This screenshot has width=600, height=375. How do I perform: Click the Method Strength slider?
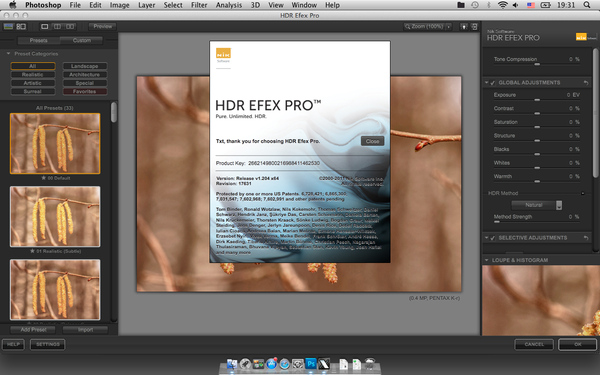pyautogui.click(x=537, y=222)
